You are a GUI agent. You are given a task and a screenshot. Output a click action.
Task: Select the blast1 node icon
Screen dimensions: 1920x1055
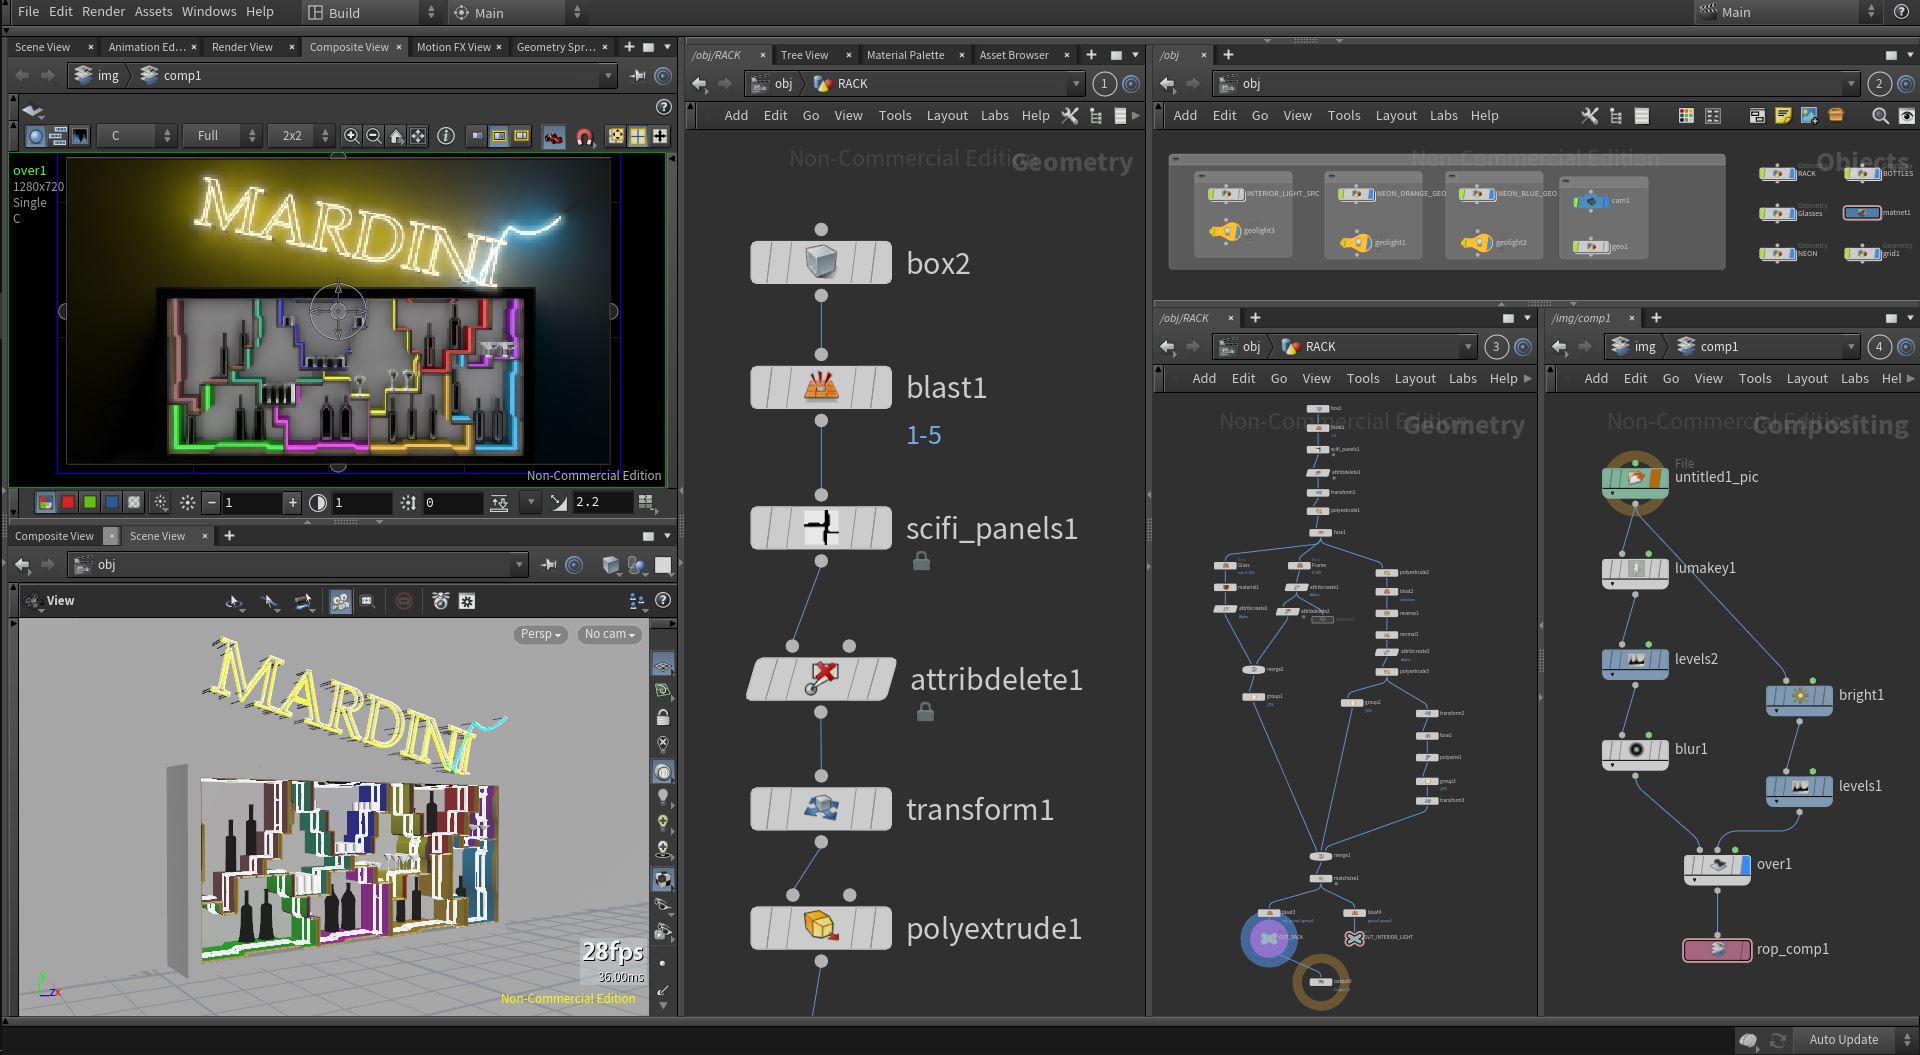click(821, 387)
